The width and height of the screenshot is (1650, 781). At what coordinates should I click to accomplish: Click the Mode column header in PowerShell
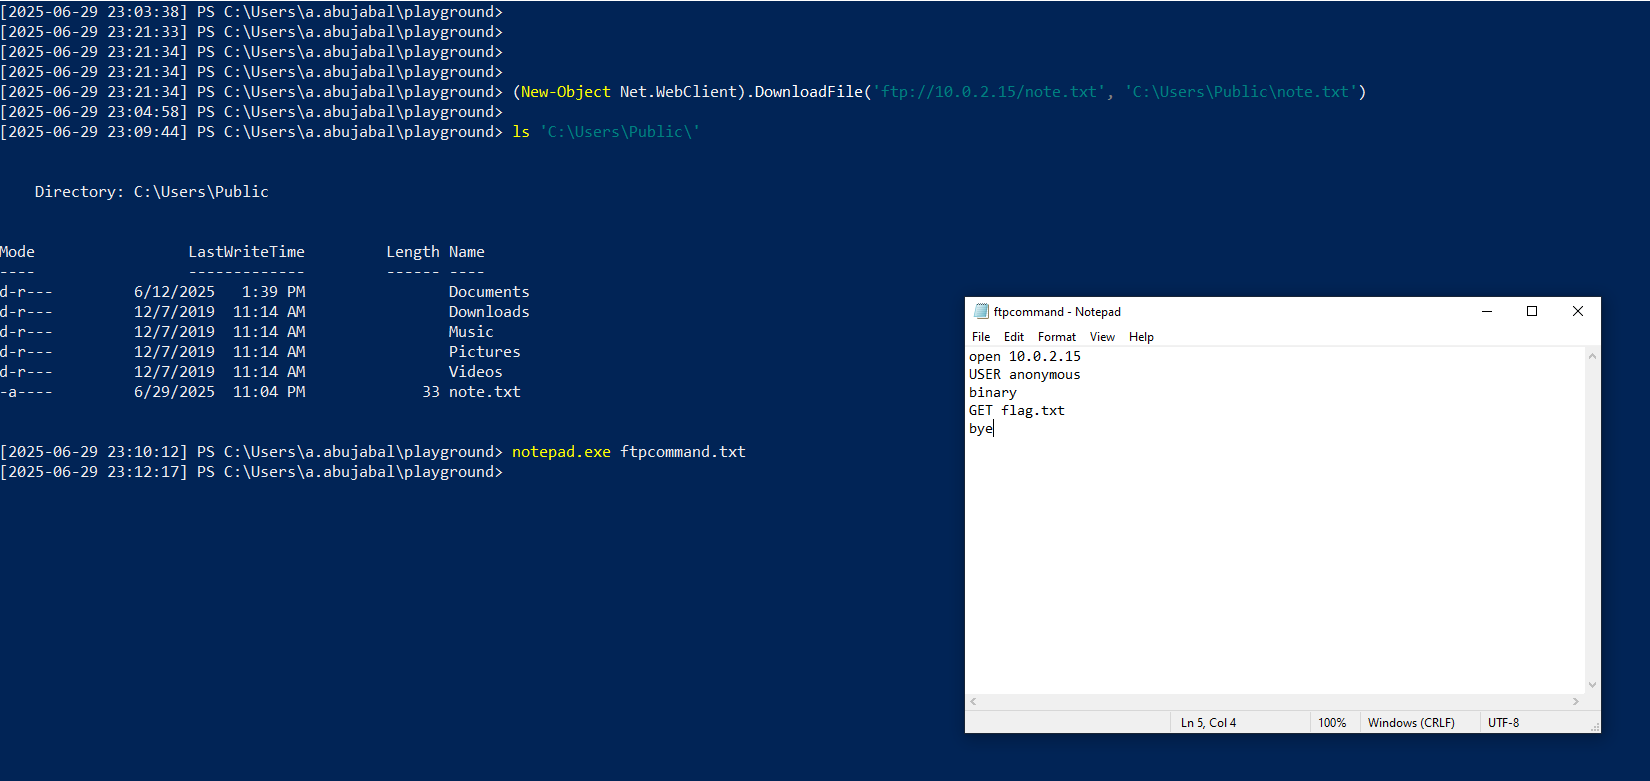point(18,252)
